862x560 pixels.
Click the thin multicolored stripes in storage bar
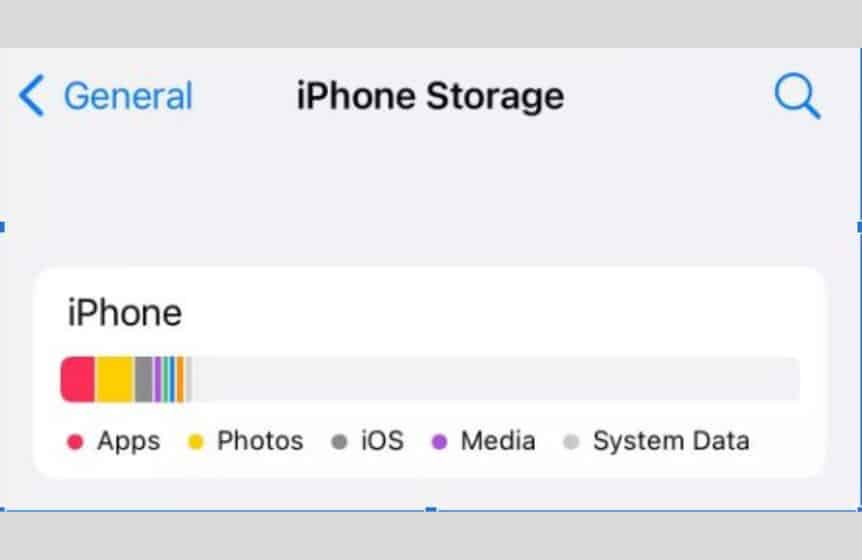(169, 380)
